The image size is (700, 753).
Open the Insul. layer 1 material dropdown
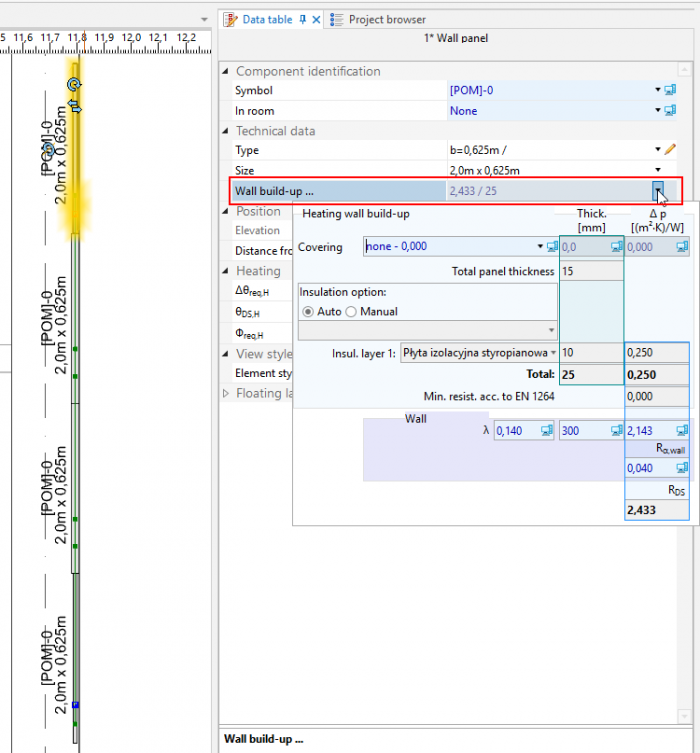coord(552,353)
